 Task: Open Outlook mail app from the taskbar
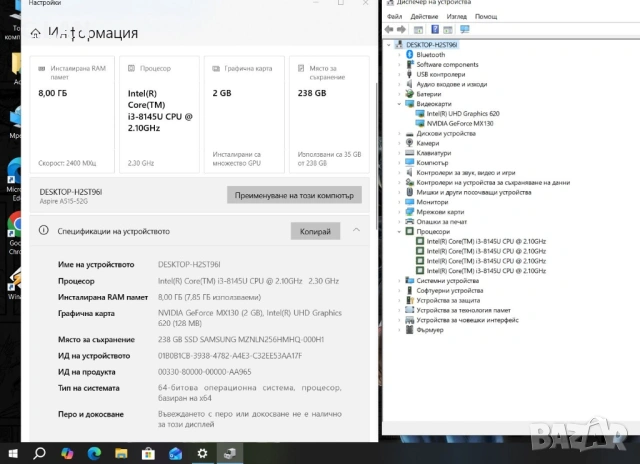click(175, 453)
